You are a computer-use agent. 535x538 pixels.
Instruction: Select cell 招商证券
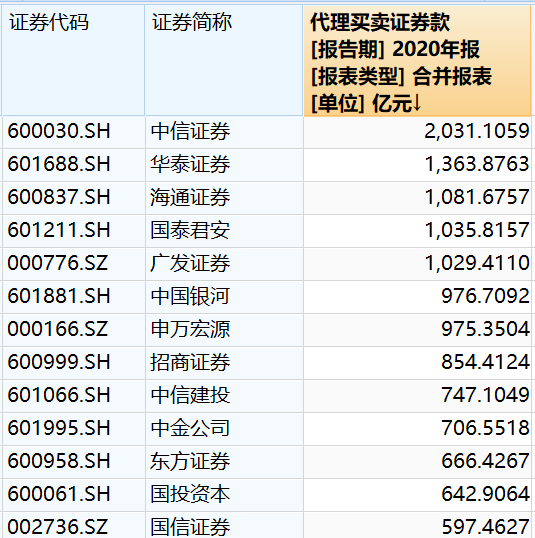point(224,363)
